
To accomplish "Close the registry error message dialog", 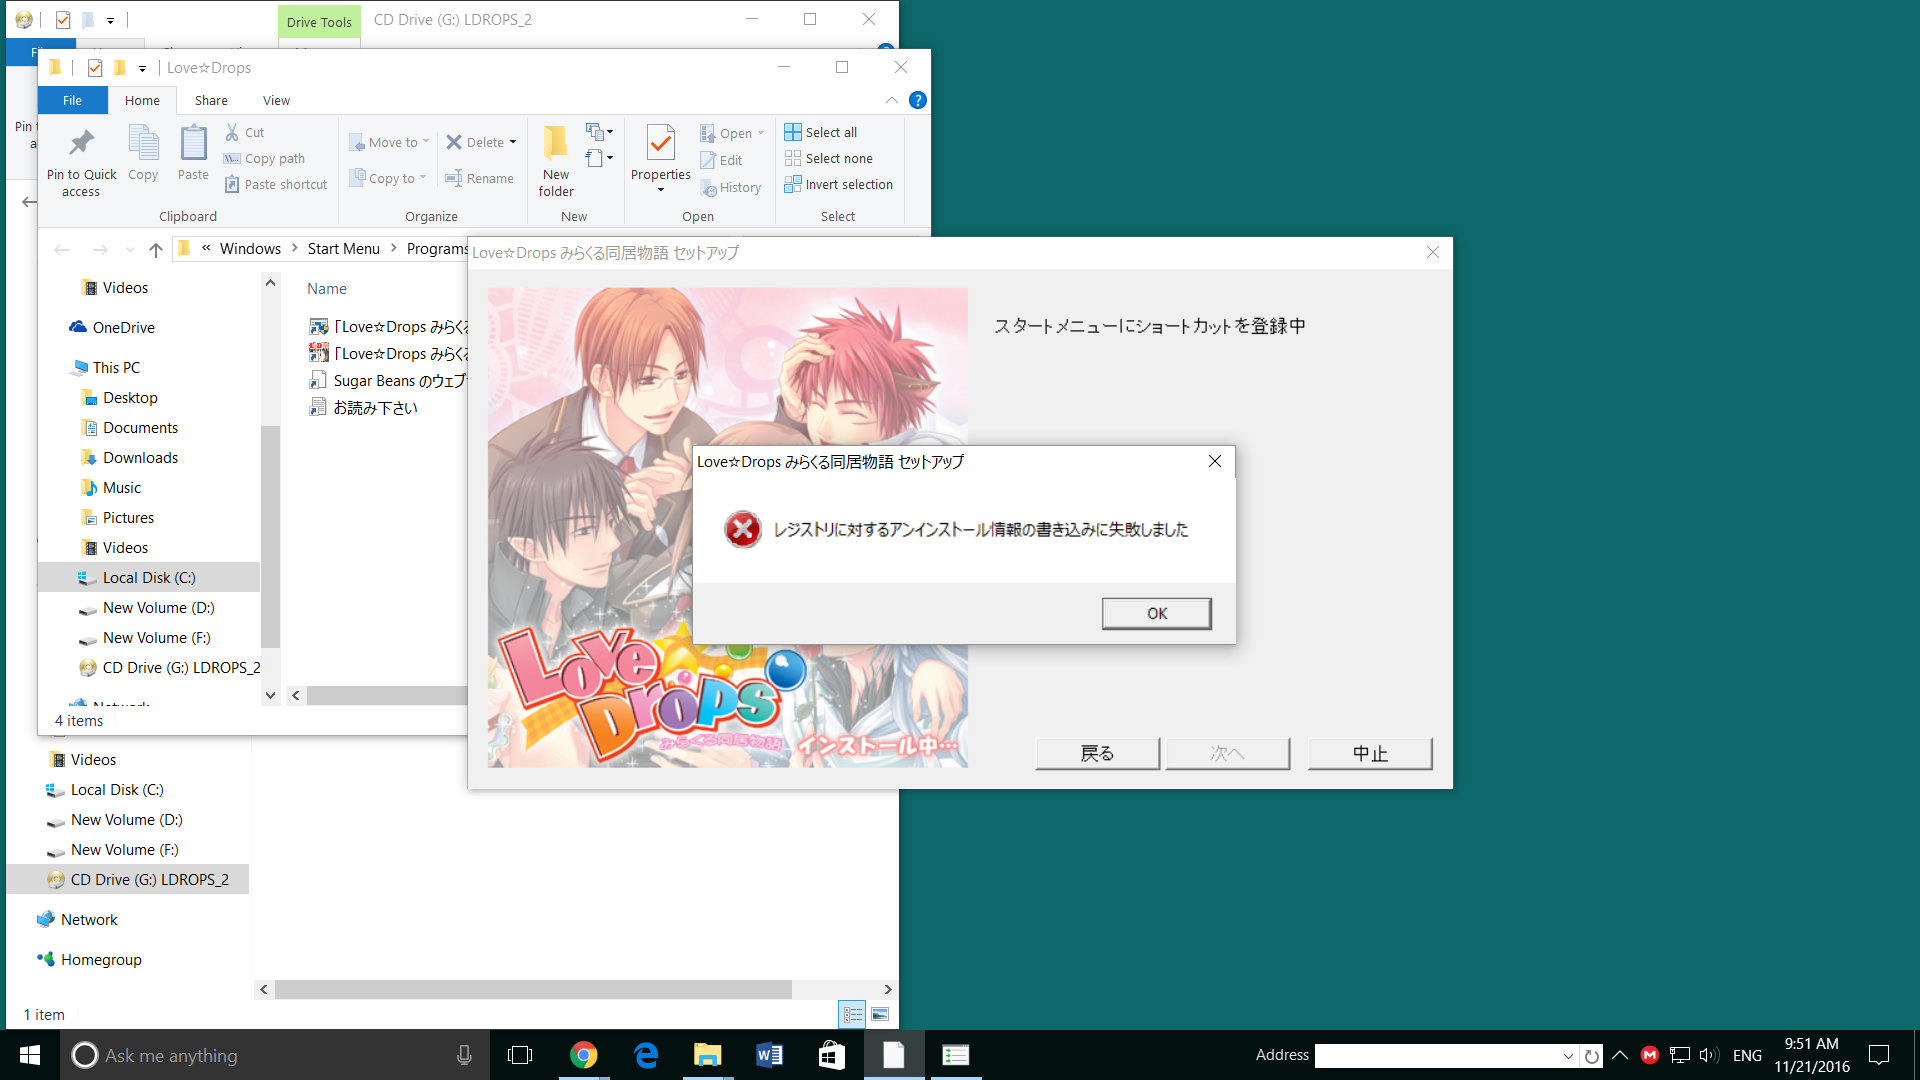I will tap(1214, 461).
